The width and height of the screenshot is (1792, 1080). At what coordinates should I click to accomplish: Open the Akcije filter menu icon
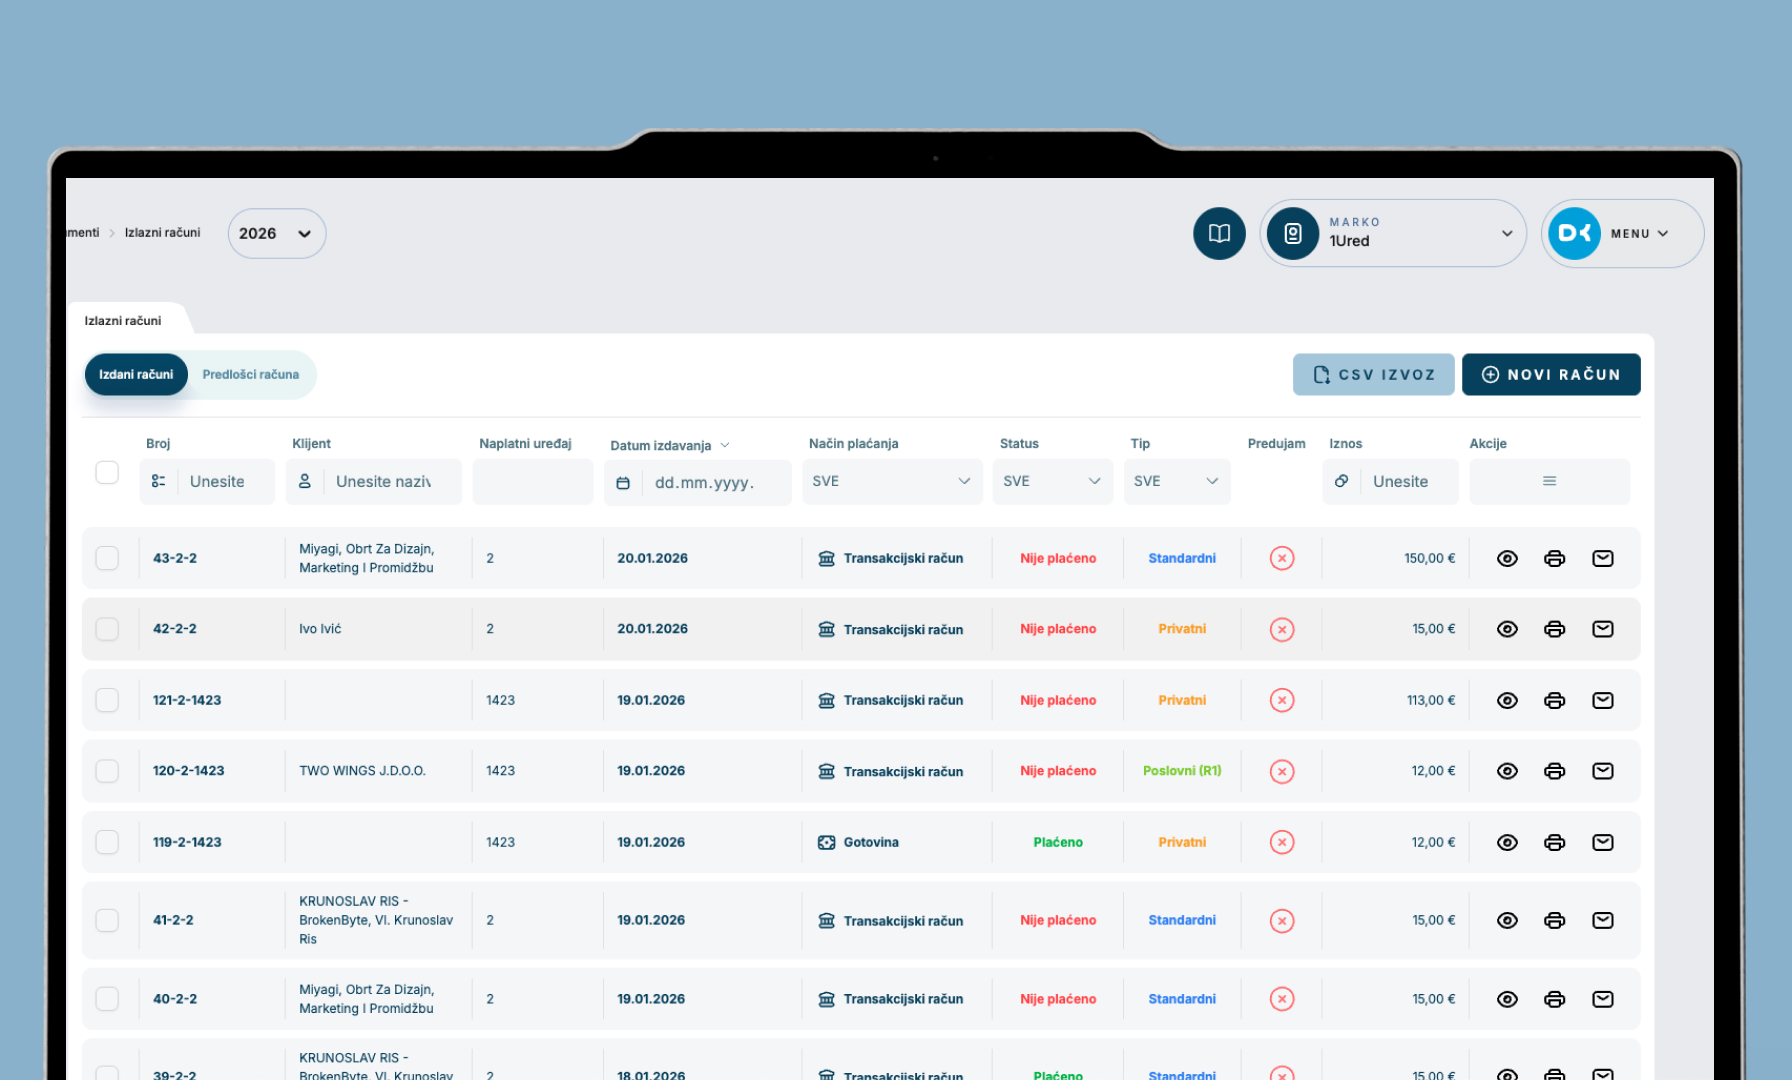1549,481
